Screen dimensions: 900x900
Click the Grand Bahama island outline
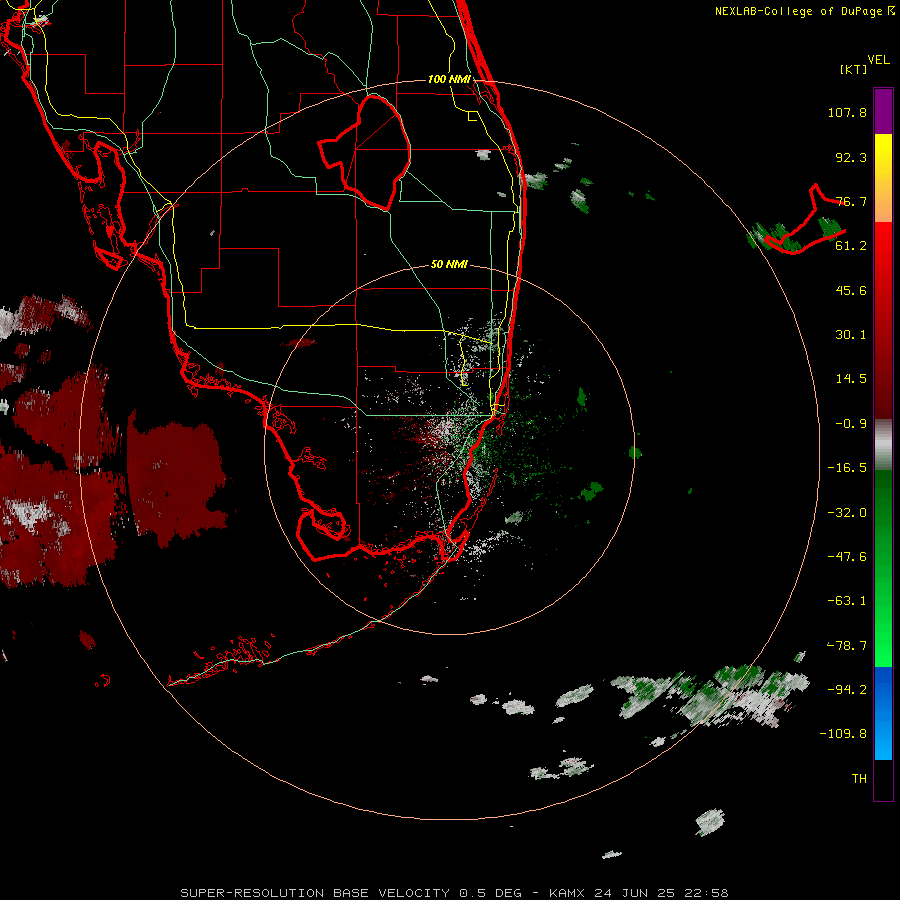click(805, 221)
